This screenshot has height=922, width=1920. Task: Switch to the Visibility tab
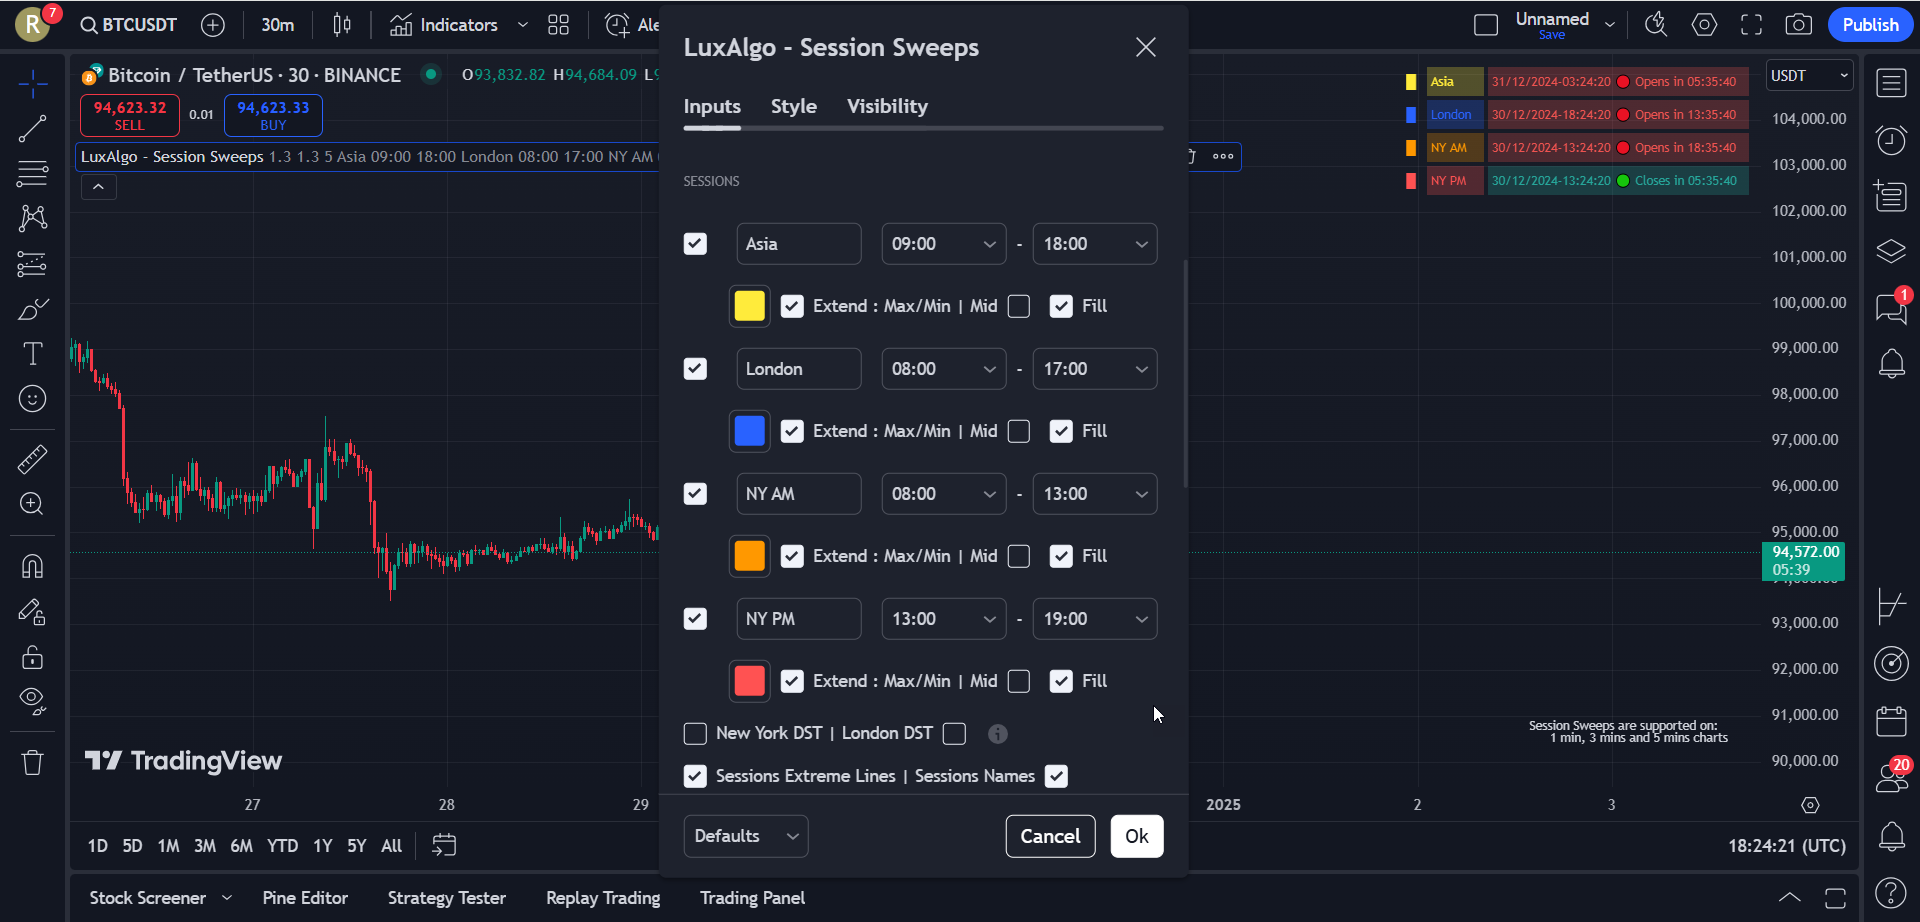coord(887,106)
